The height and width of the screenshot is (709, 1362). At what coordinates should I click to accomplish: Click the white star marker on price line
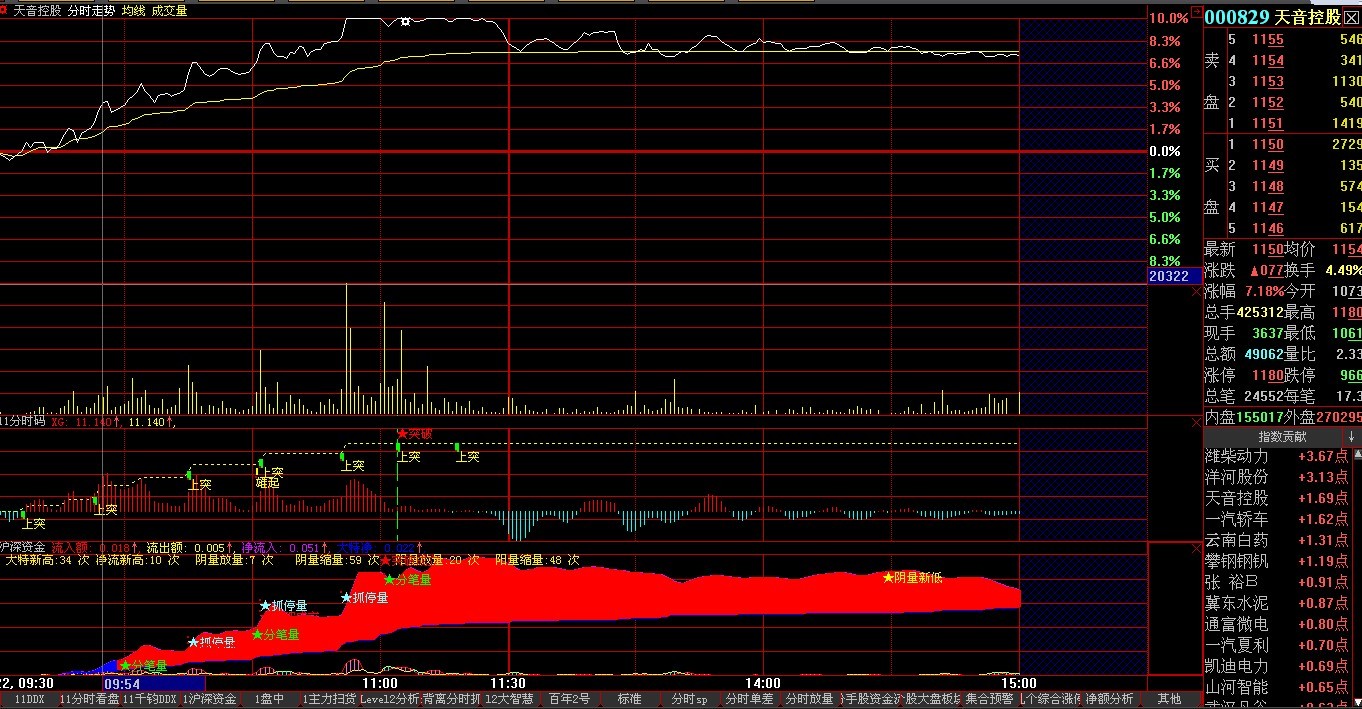[405, 21]
